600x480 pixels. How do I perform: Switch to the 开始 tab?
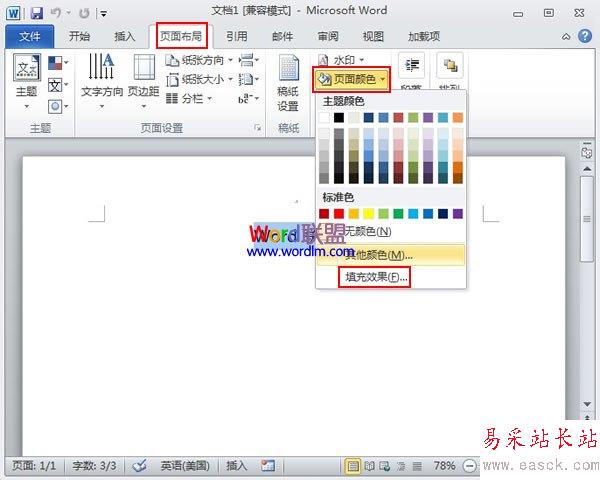(x=80, y=36)
